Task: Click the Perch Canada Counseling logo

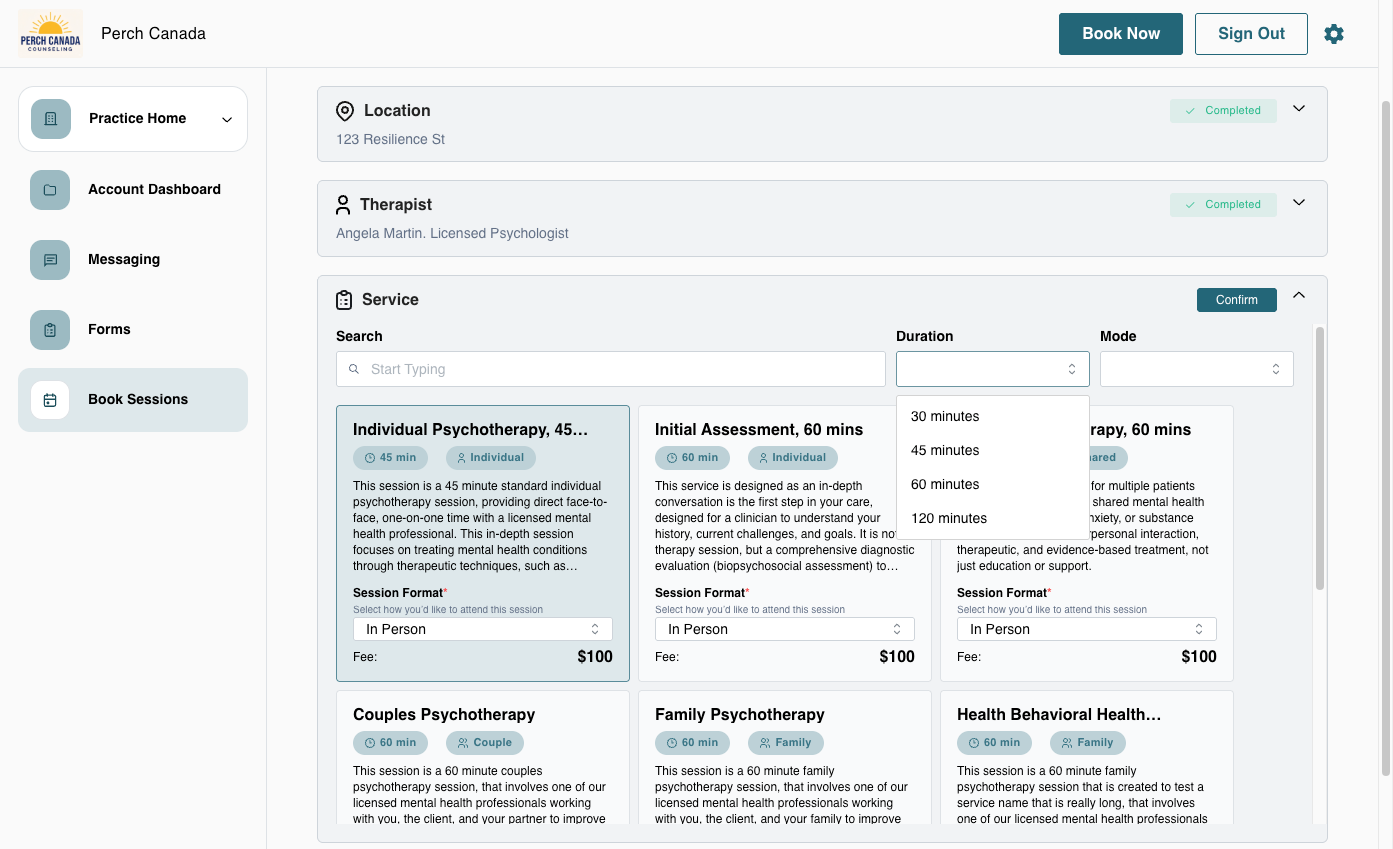Action: point(50,34)
